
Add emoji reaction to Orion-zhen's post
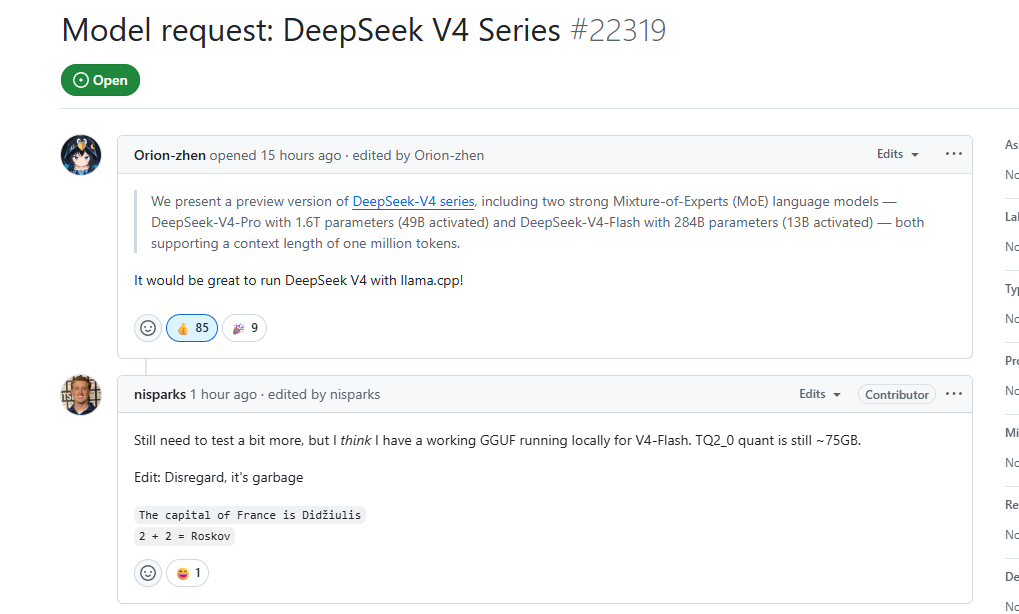[x=148, y=328]
